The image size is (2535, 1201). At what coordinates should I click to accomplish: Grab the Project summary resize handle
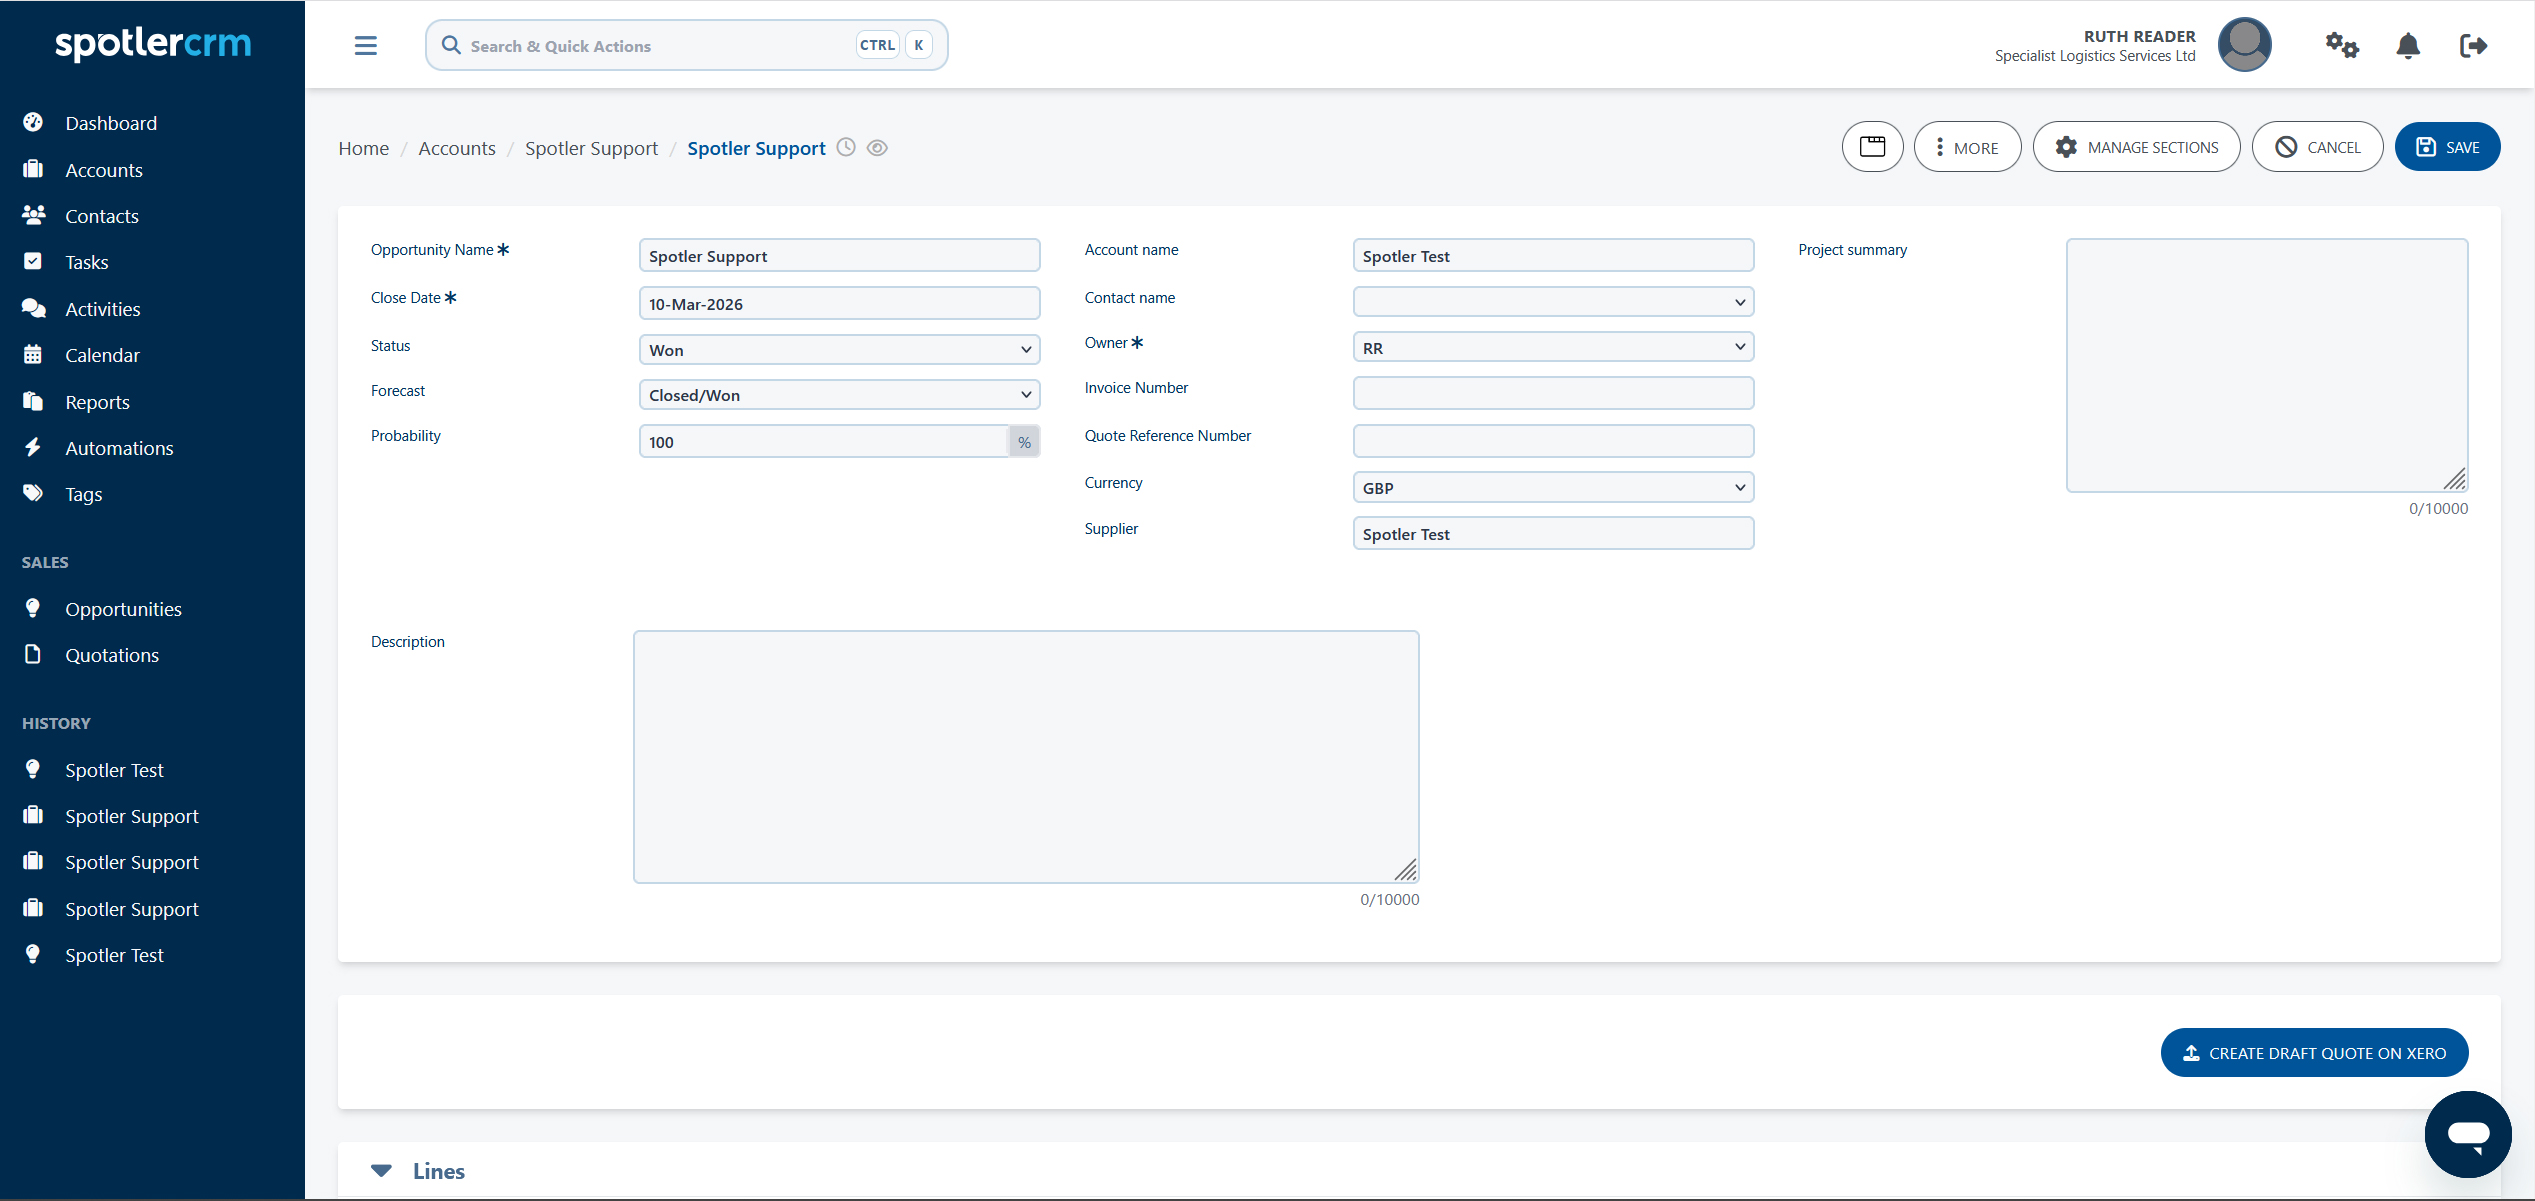pyautogui.click(x=2455, y=479)
